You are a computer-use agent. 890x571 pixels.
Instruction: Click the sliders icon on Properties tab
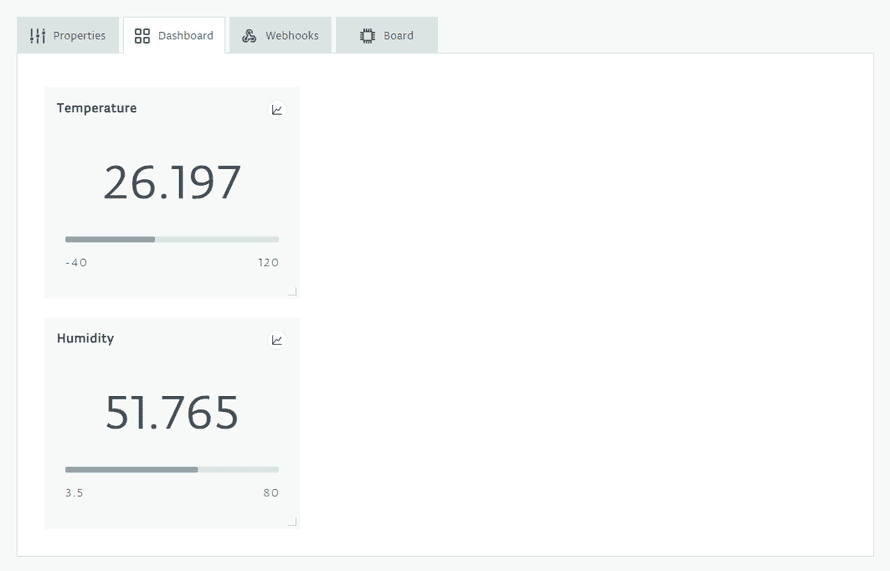pos(38,36)
